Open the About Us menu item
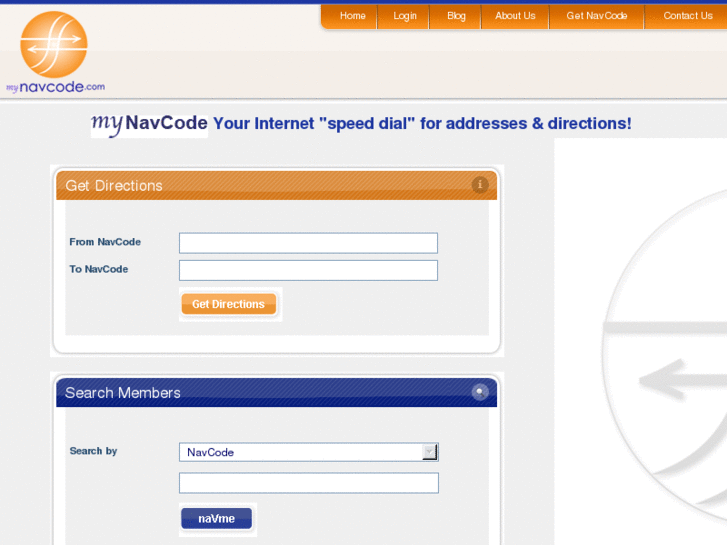 click(x=515, y=16)
